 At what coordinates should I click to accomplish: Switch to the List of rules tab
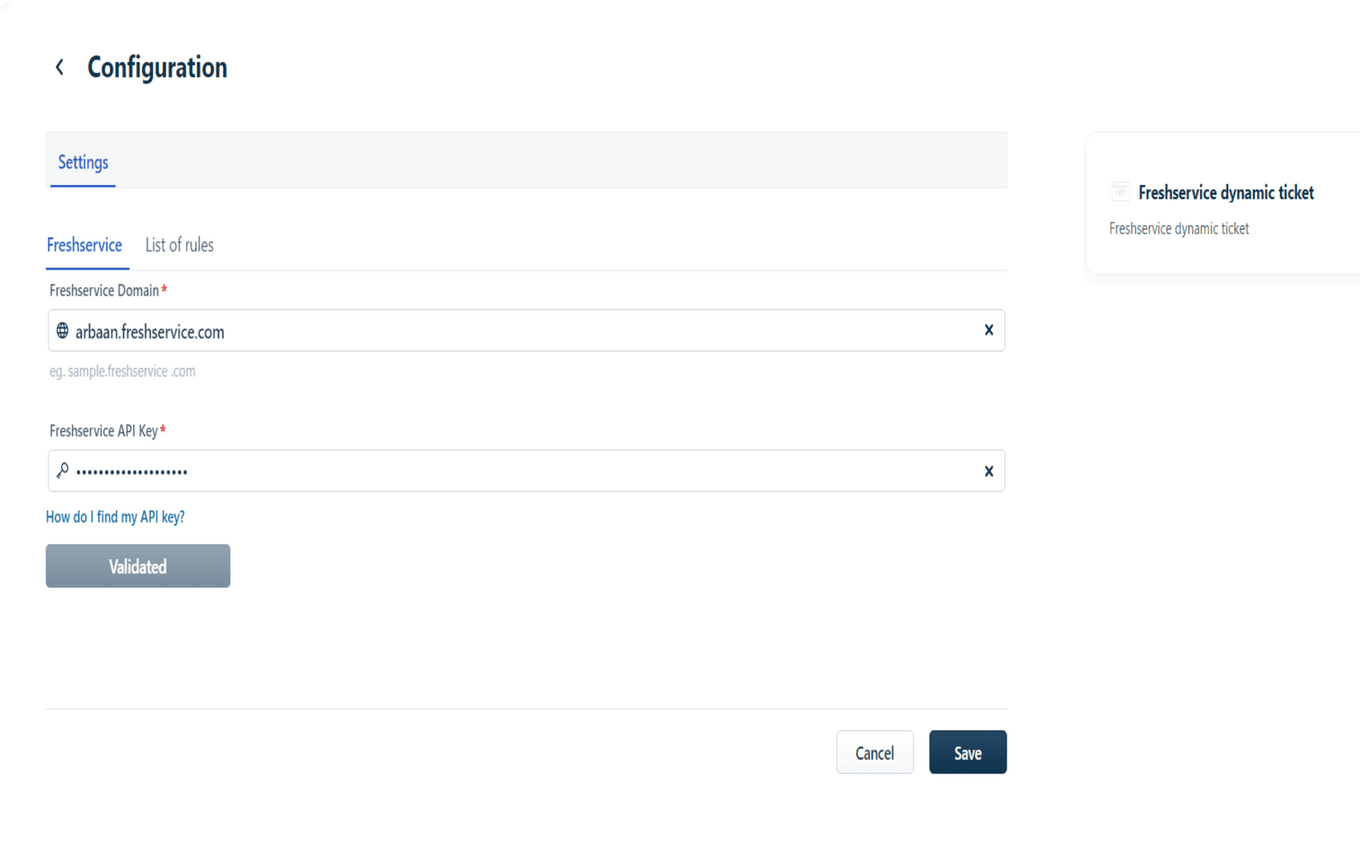click(179, 245)
